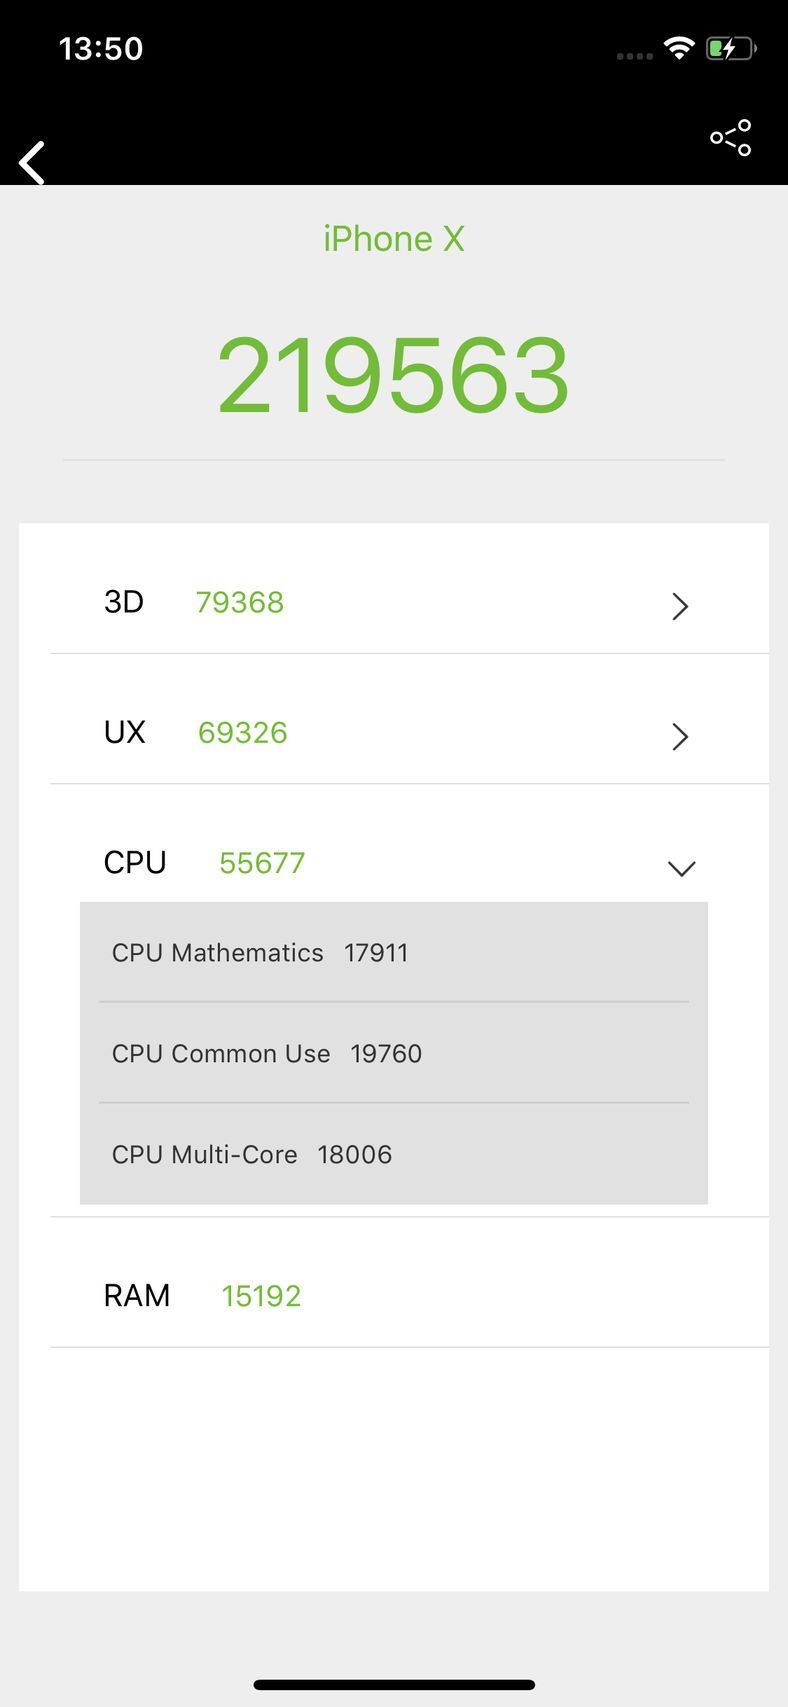Tap the Wi-Fi status icon
788x1707 pixels.
pos(679,48)
